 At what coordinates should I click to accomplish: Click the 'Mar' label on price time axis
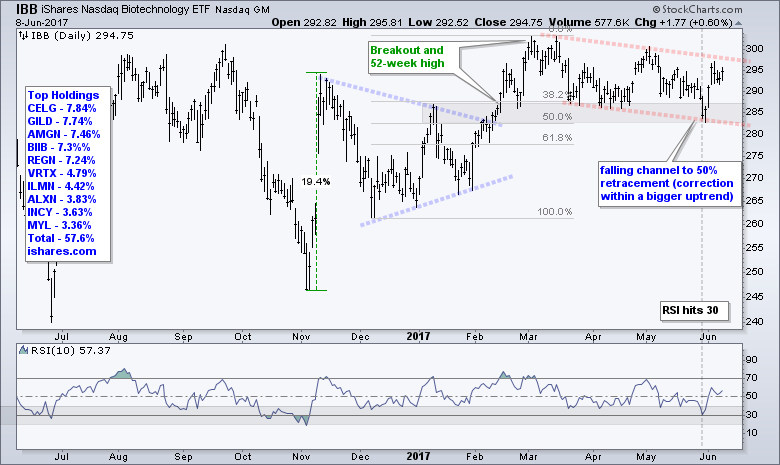[x=528, y=337]
